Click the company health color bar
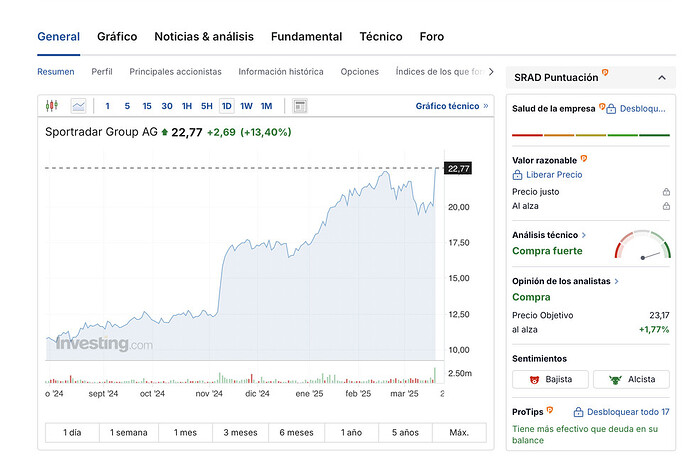 [x=591, y=135]
